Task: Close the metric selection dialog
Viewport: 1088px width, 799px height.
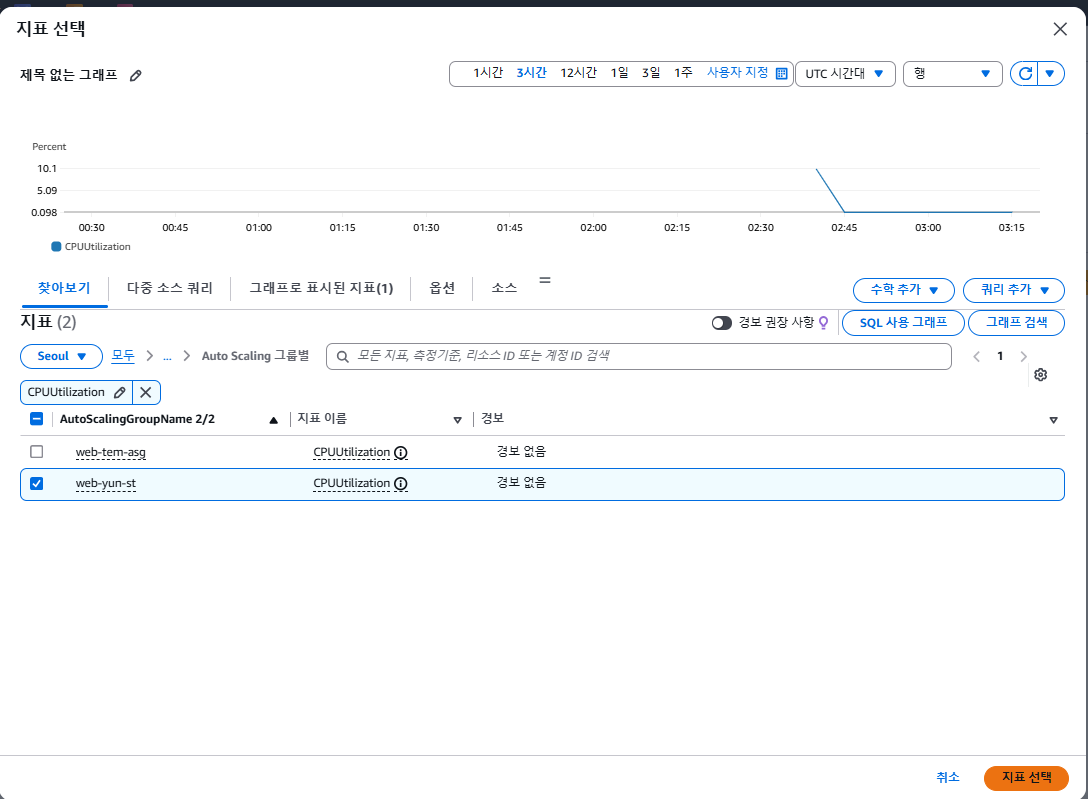Action: (x=1060, y=29)
